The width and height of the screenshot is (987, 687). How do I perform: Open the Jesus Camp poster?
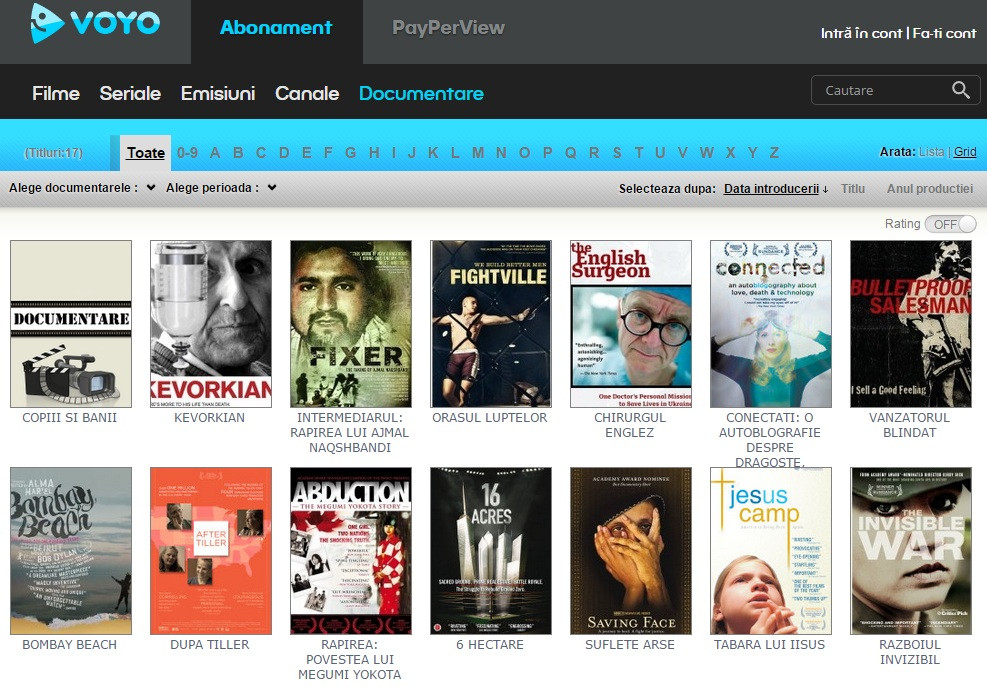(x=770, y=550)
